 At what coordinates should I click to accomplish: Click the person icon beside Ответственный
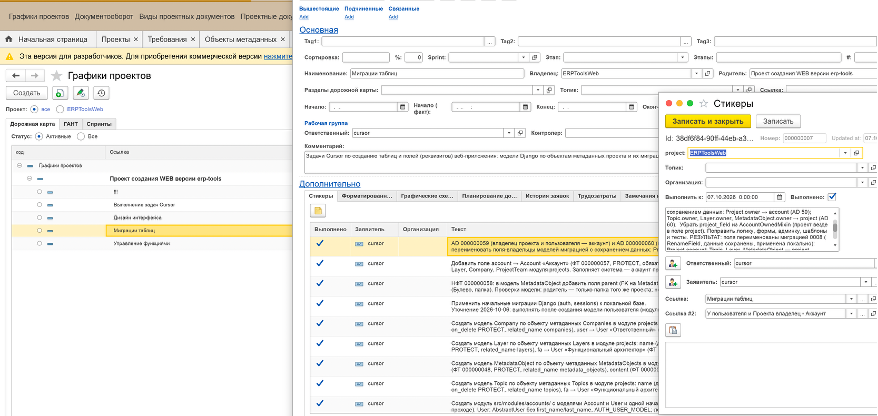672,263
